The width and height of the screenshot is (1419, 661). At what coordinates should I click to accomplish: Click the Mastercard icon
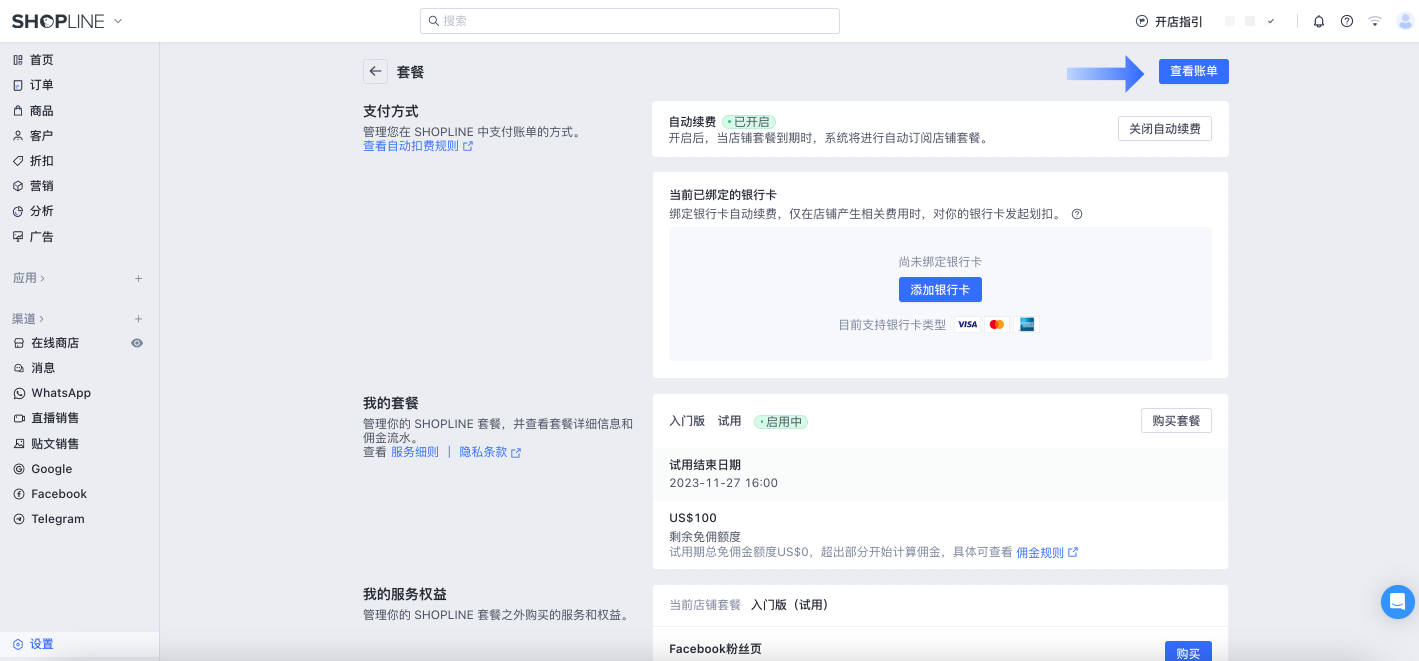point(997,324)
